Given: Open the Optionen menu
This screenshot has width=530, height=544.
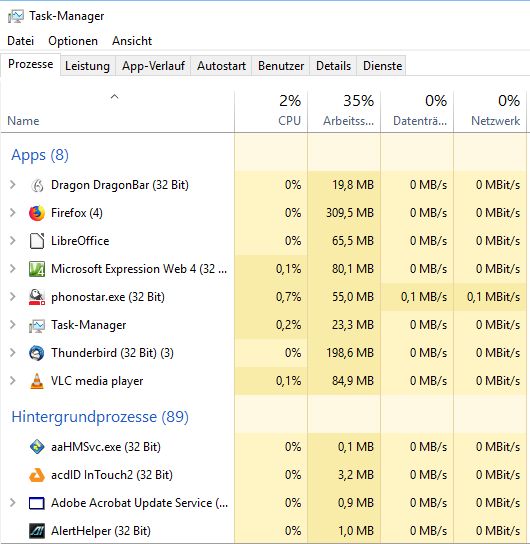Looking at the screenshot, I should click(x=73, y=41).
